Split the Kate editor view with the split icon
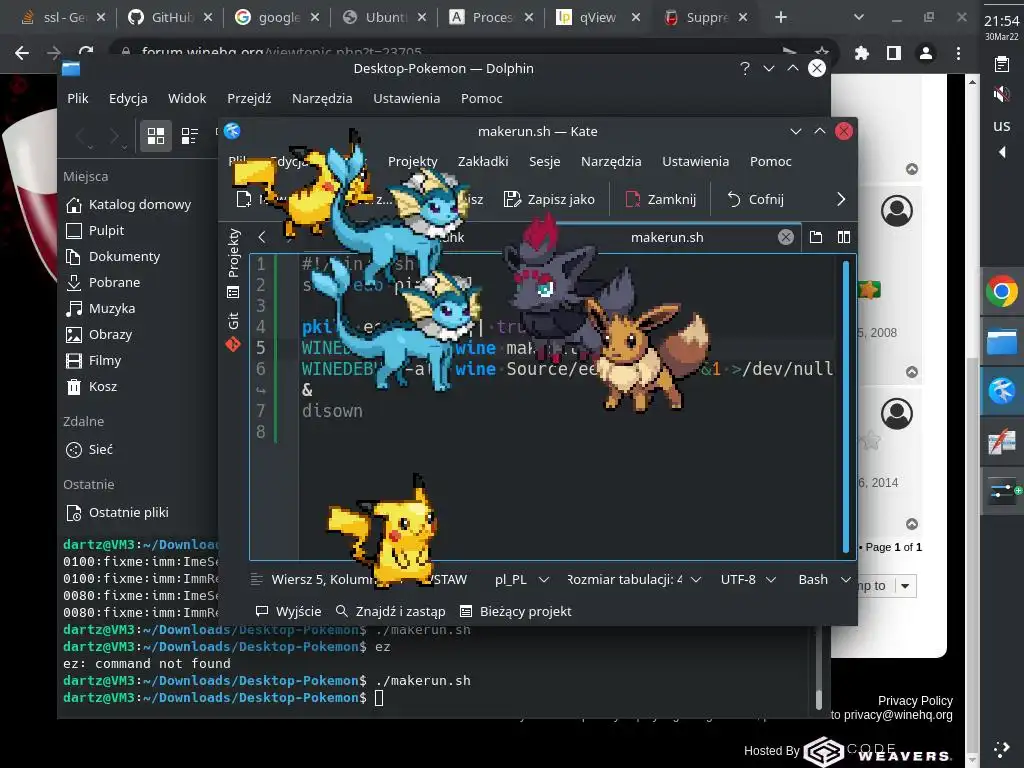The width and height of the screenshot is (1024, 768). pos(844,237)
